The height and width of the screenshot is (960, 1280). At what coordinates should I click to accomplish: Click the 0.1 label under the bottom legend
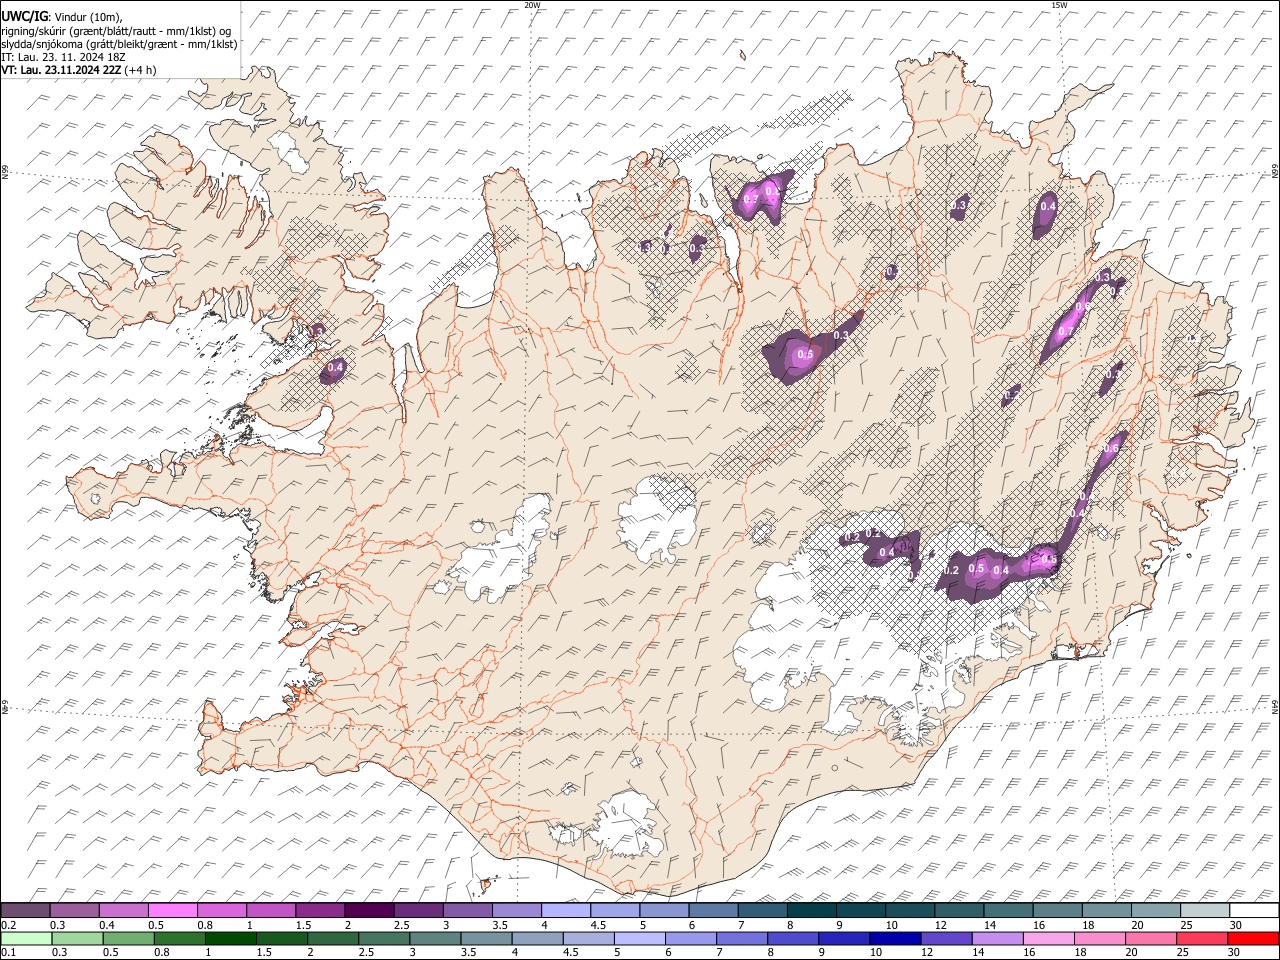pyautogui.click(x=7, y=952)
